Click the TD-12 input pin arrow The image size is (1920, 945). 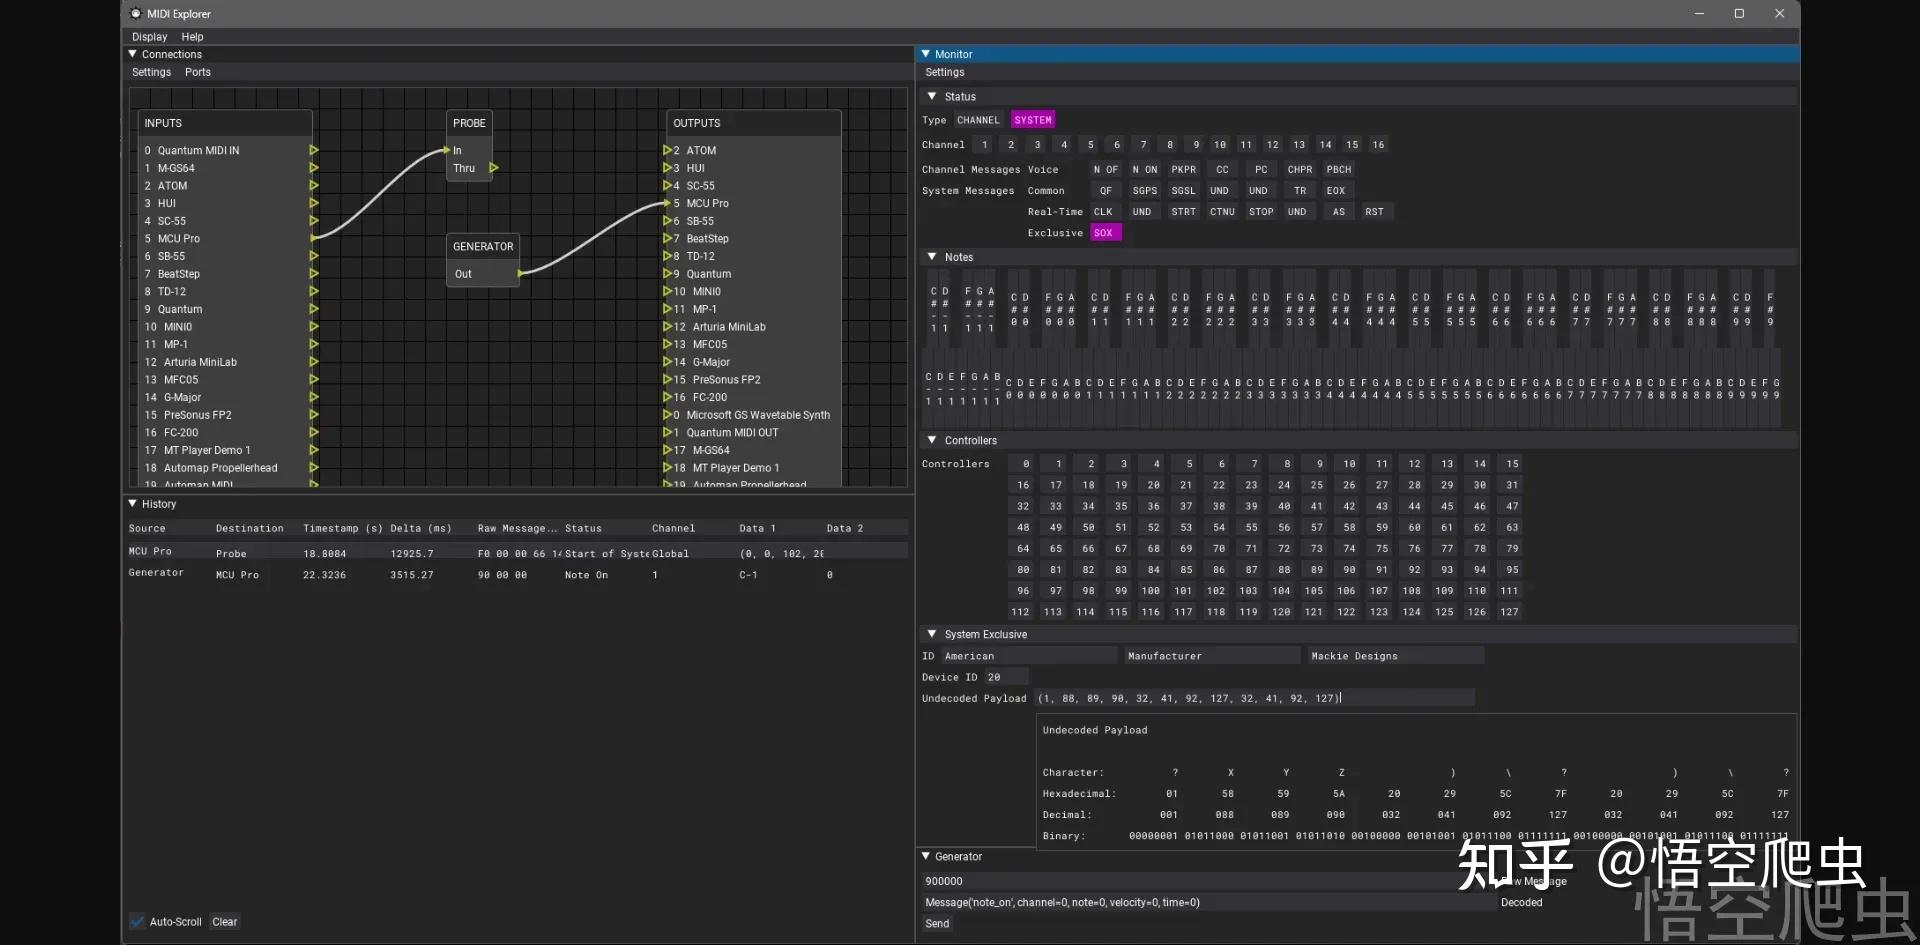click(313, 291)
